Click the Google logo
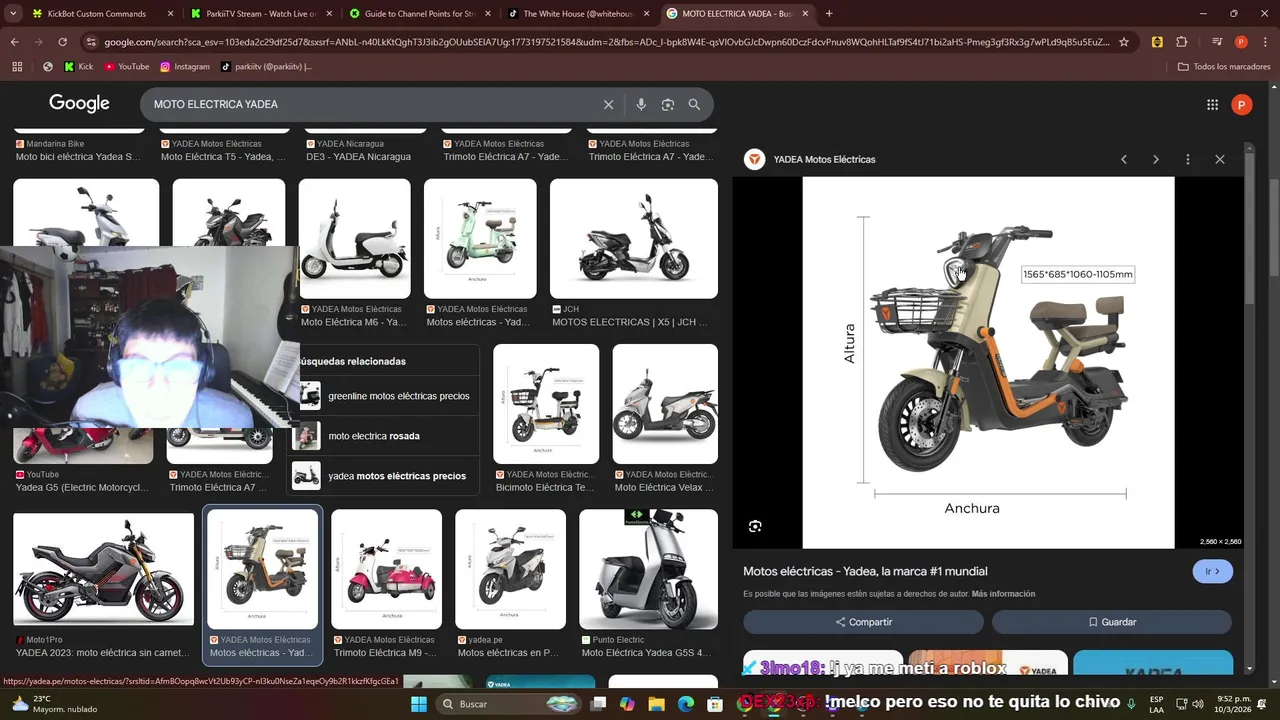This screenshot has width=1280, height=720. pos(79,103)
